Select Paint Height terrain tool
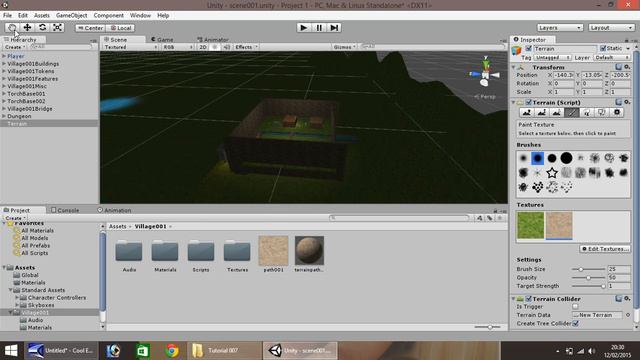 coord(542,113)
